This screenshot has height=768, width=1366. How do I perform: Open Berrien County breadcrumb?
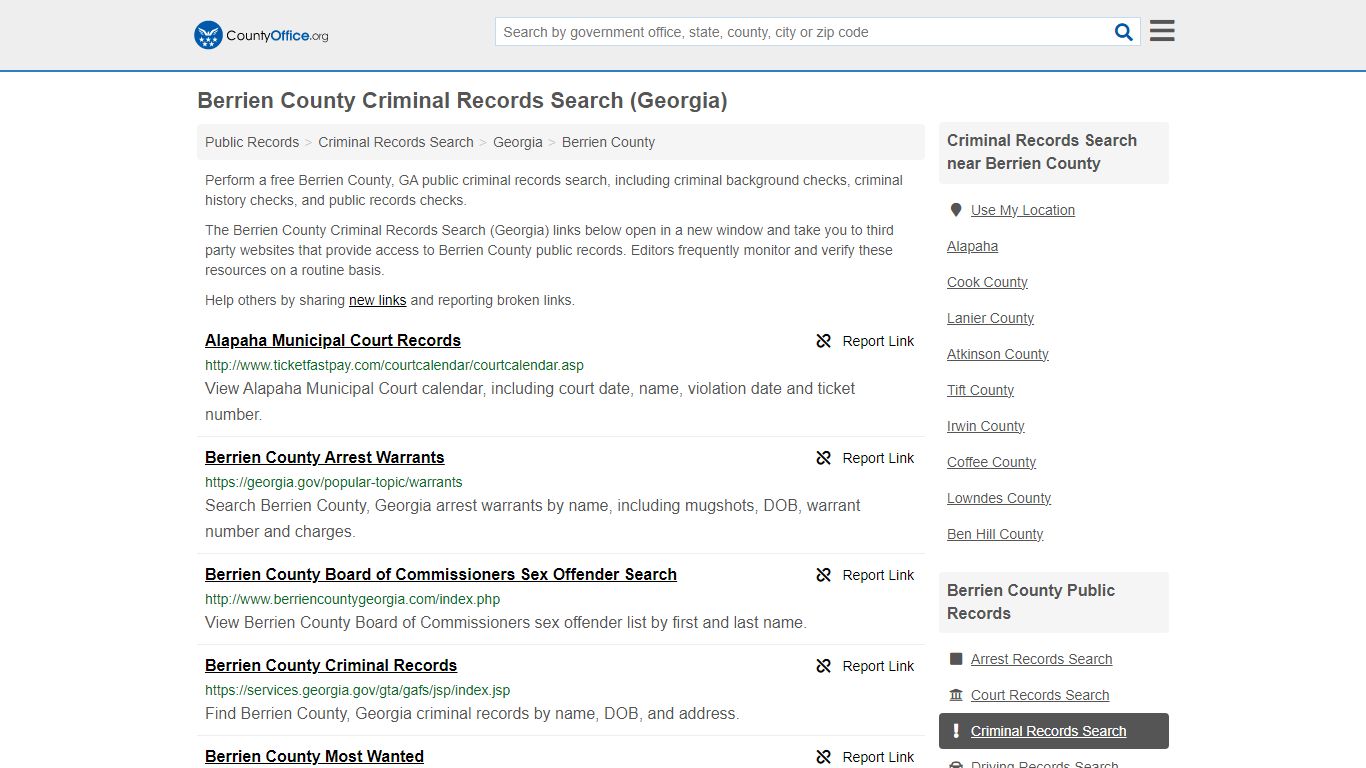coord(608,142)
